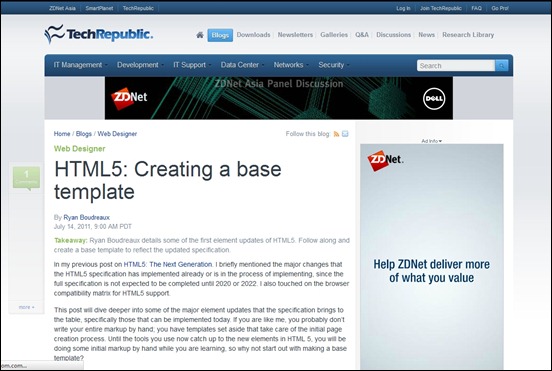The width and height of the screenshot is (552, 371).
Task: Click Blogs in the breadcrumb
Action: tap(84, 134)
